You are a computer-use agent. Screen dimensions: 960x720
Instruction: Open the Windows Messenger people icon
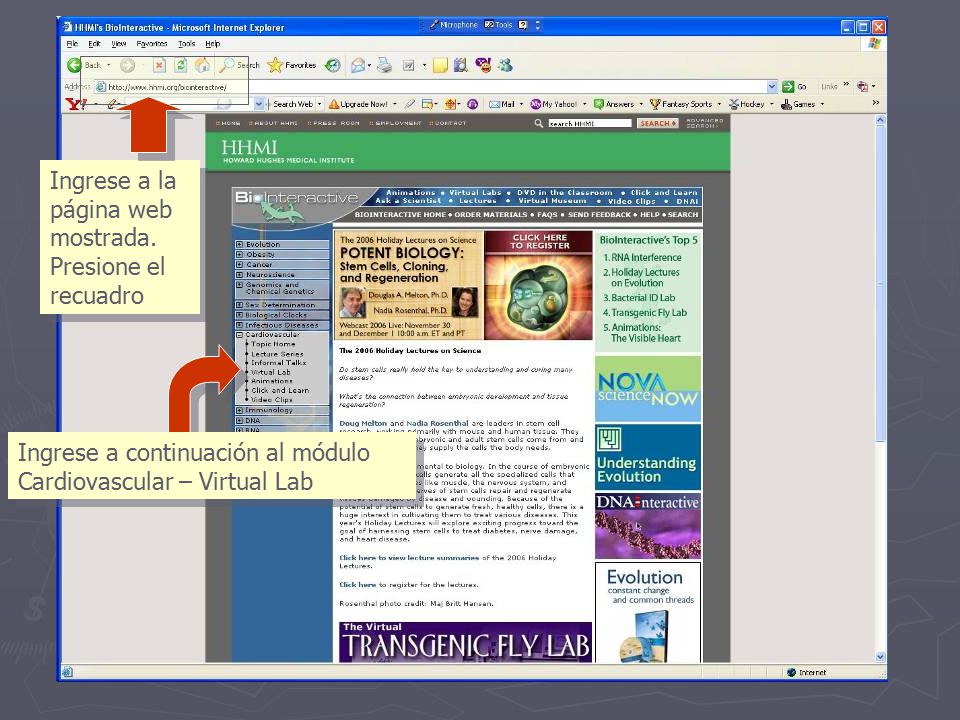tap(505, 65)
